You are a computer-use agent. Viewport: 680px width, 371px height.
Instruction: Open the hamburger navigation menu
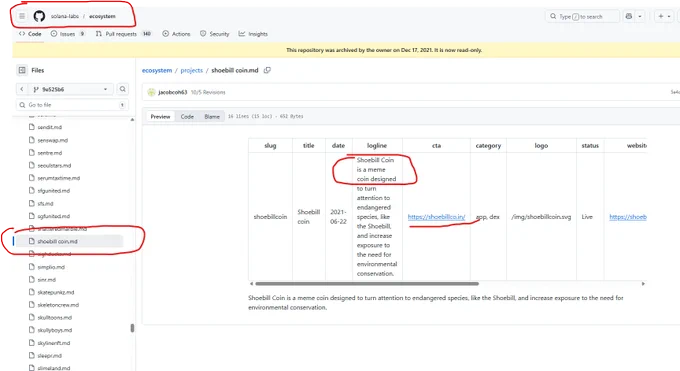point(22,16)
